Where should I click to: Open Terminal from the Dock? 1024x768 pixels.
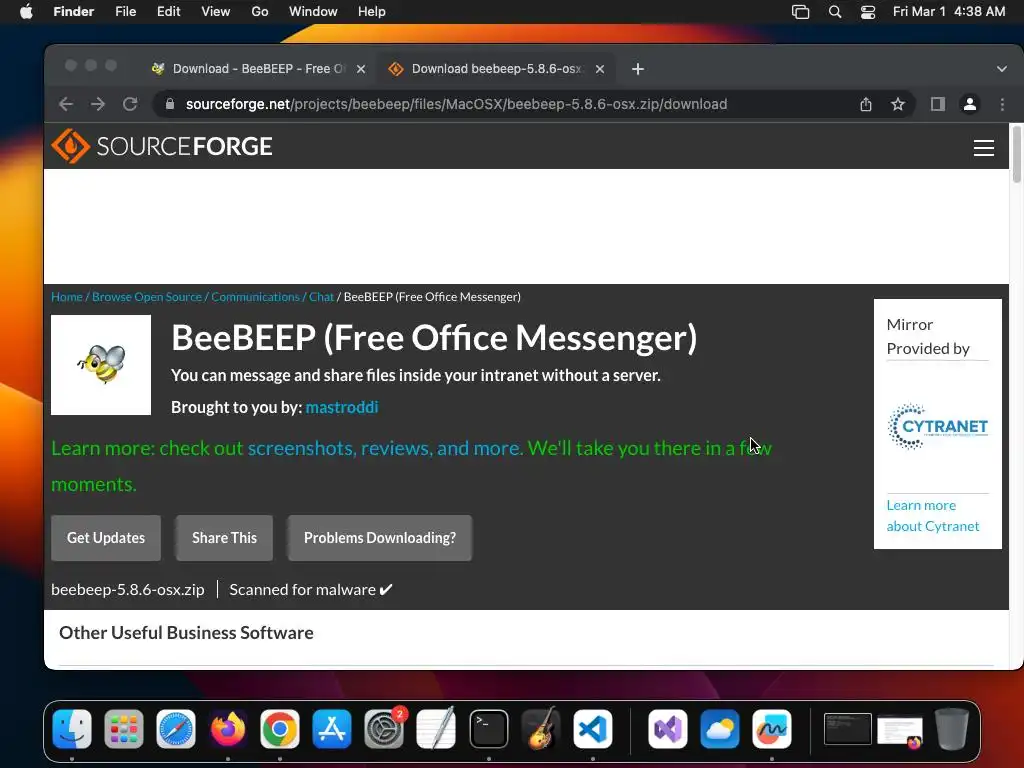point(488,728)
